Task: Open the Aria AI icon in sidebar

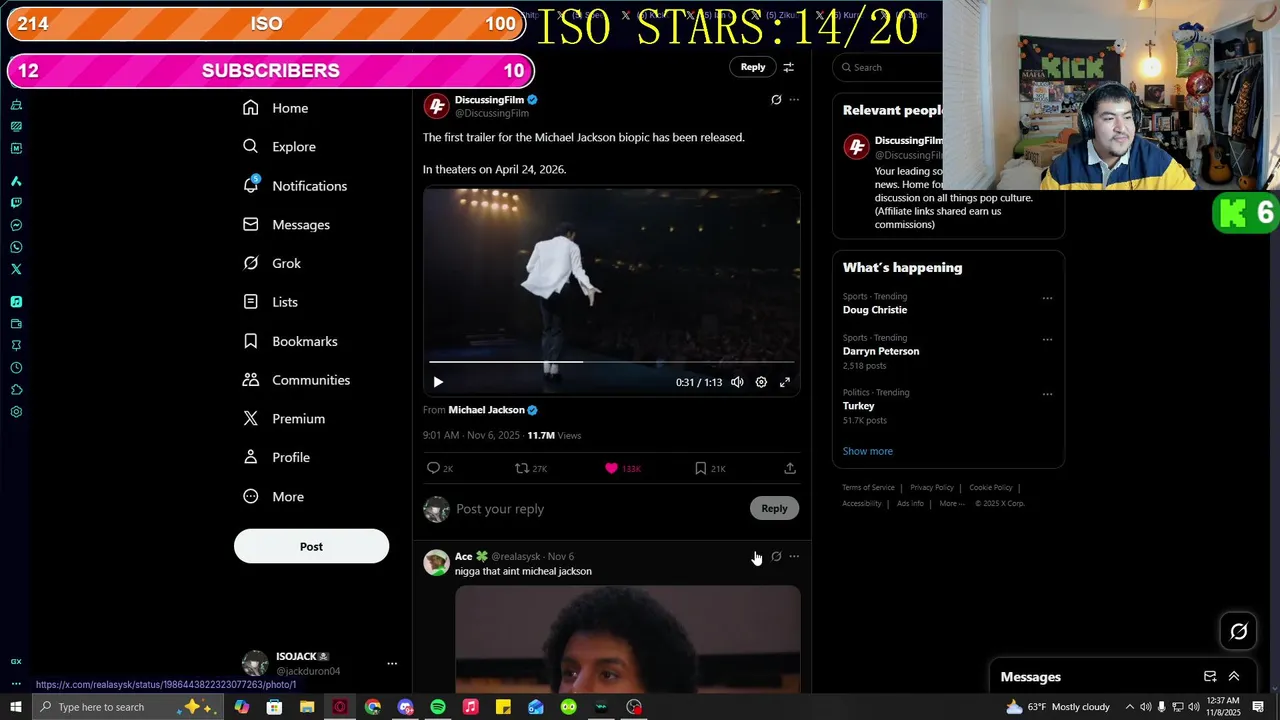Action: pos(16,181)
